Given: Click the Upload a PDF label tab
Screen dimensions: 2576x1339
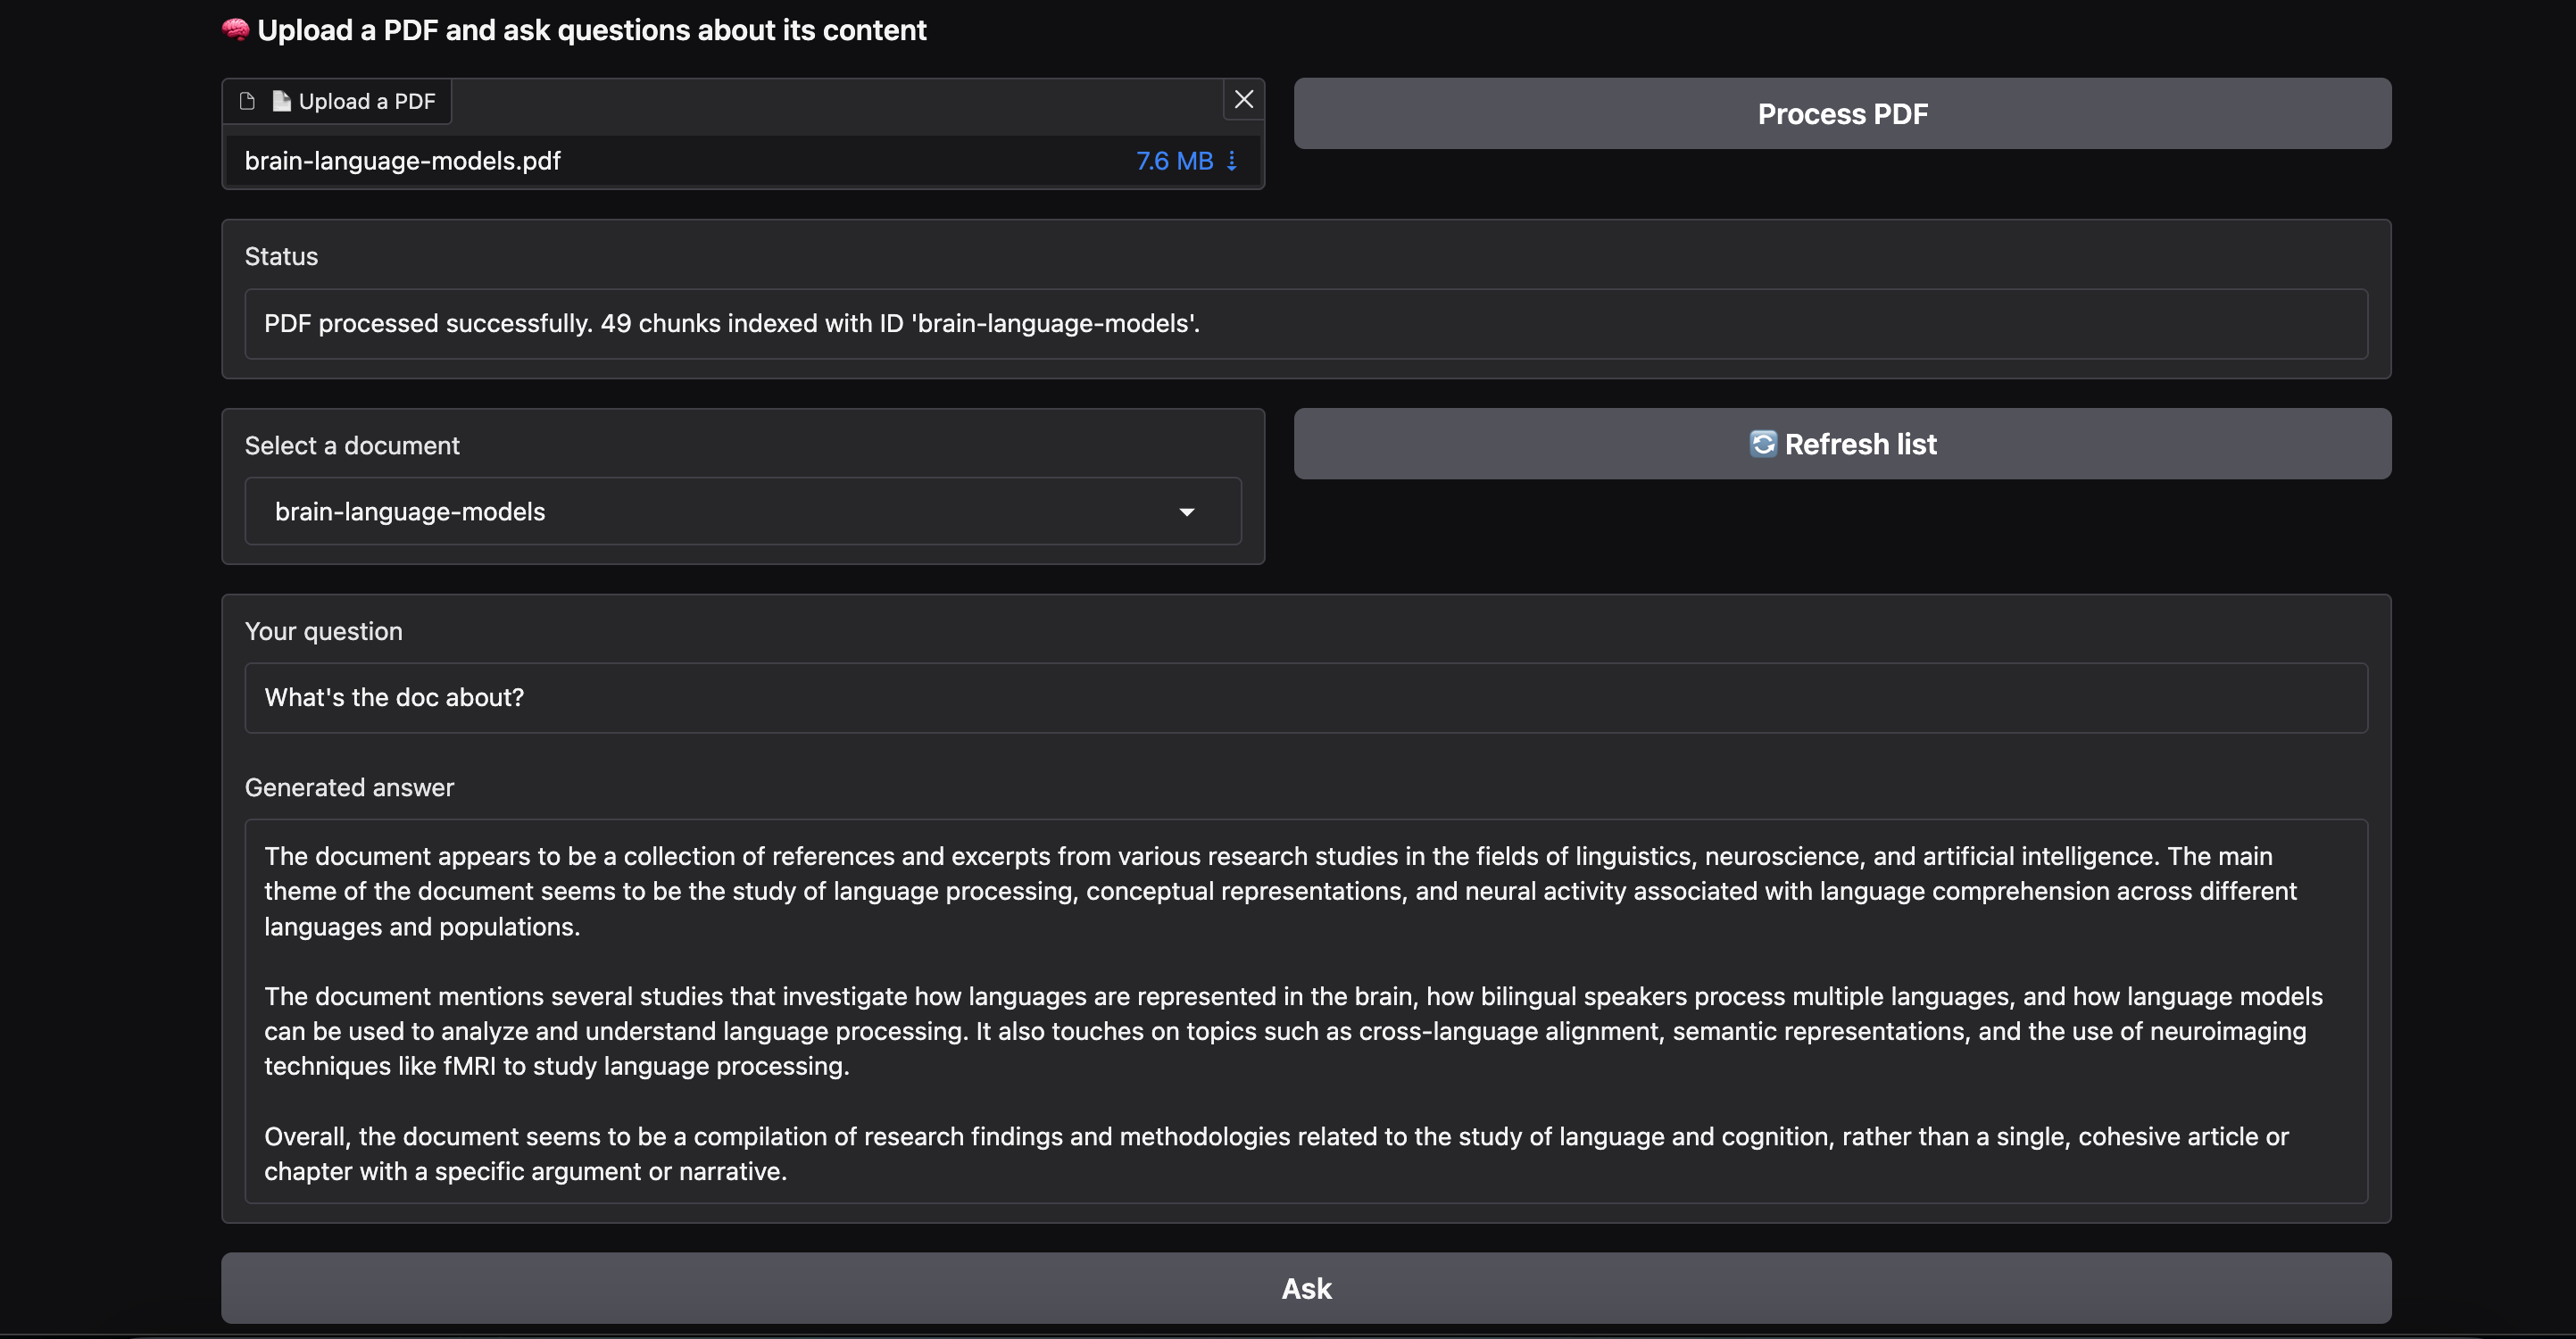Looking at the screenshot, I should 366,101.
